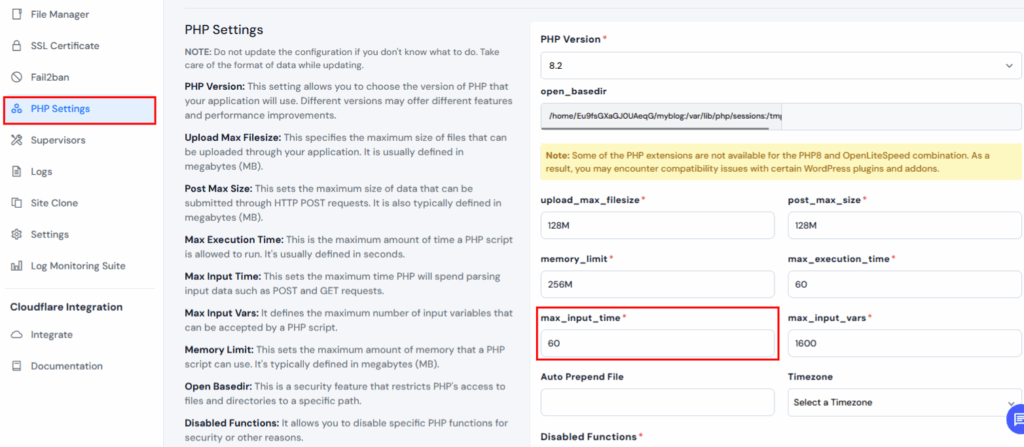Viewport: 1024px width, 447px height.
Task: Expand the PHP Version dropdown
Action: tap(780, 66)
